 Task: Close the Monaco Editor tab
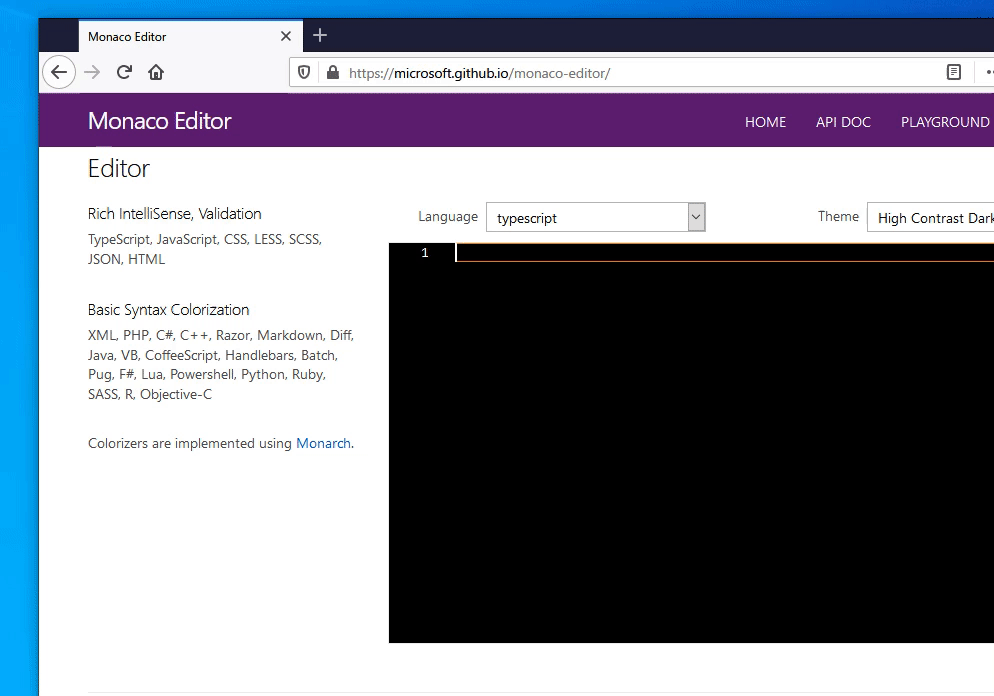286,36
